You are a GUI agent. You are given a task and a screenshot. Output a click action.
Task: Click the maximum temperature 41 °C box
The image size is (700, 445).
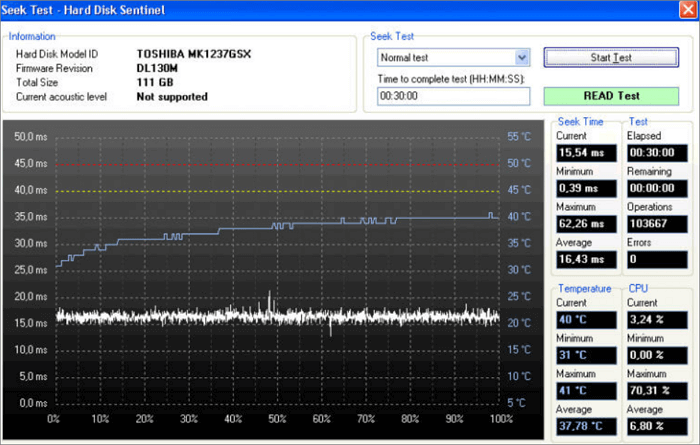pyautogui.click(x=585, y=391)
